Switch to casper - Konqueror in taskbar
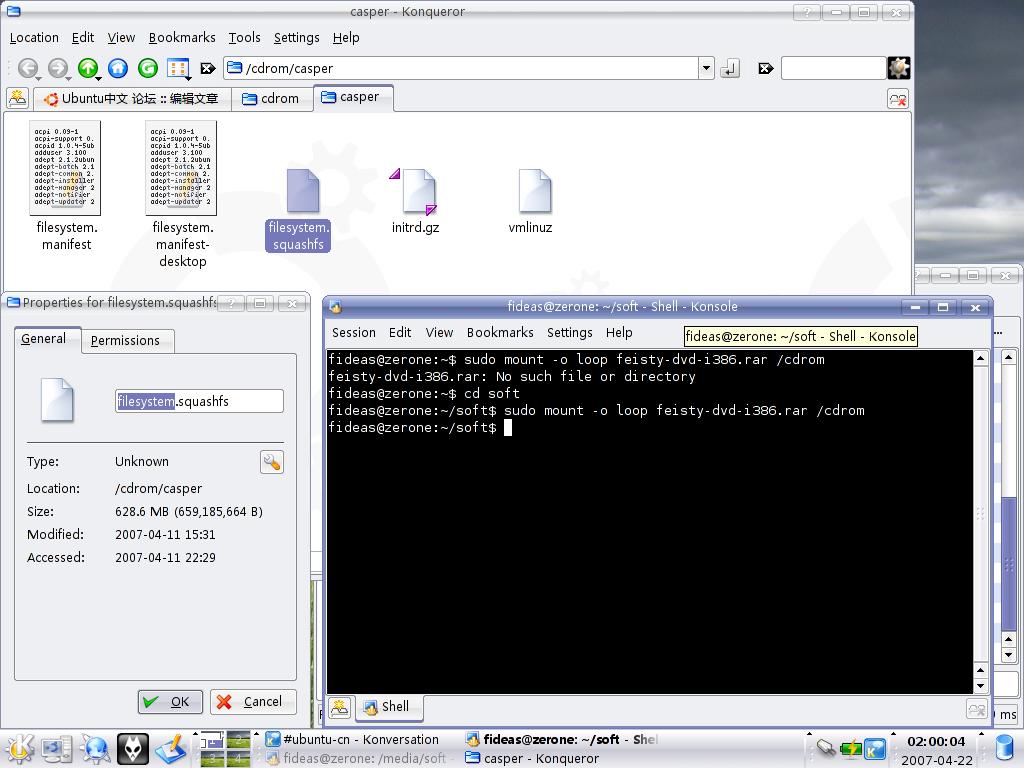 532,759
